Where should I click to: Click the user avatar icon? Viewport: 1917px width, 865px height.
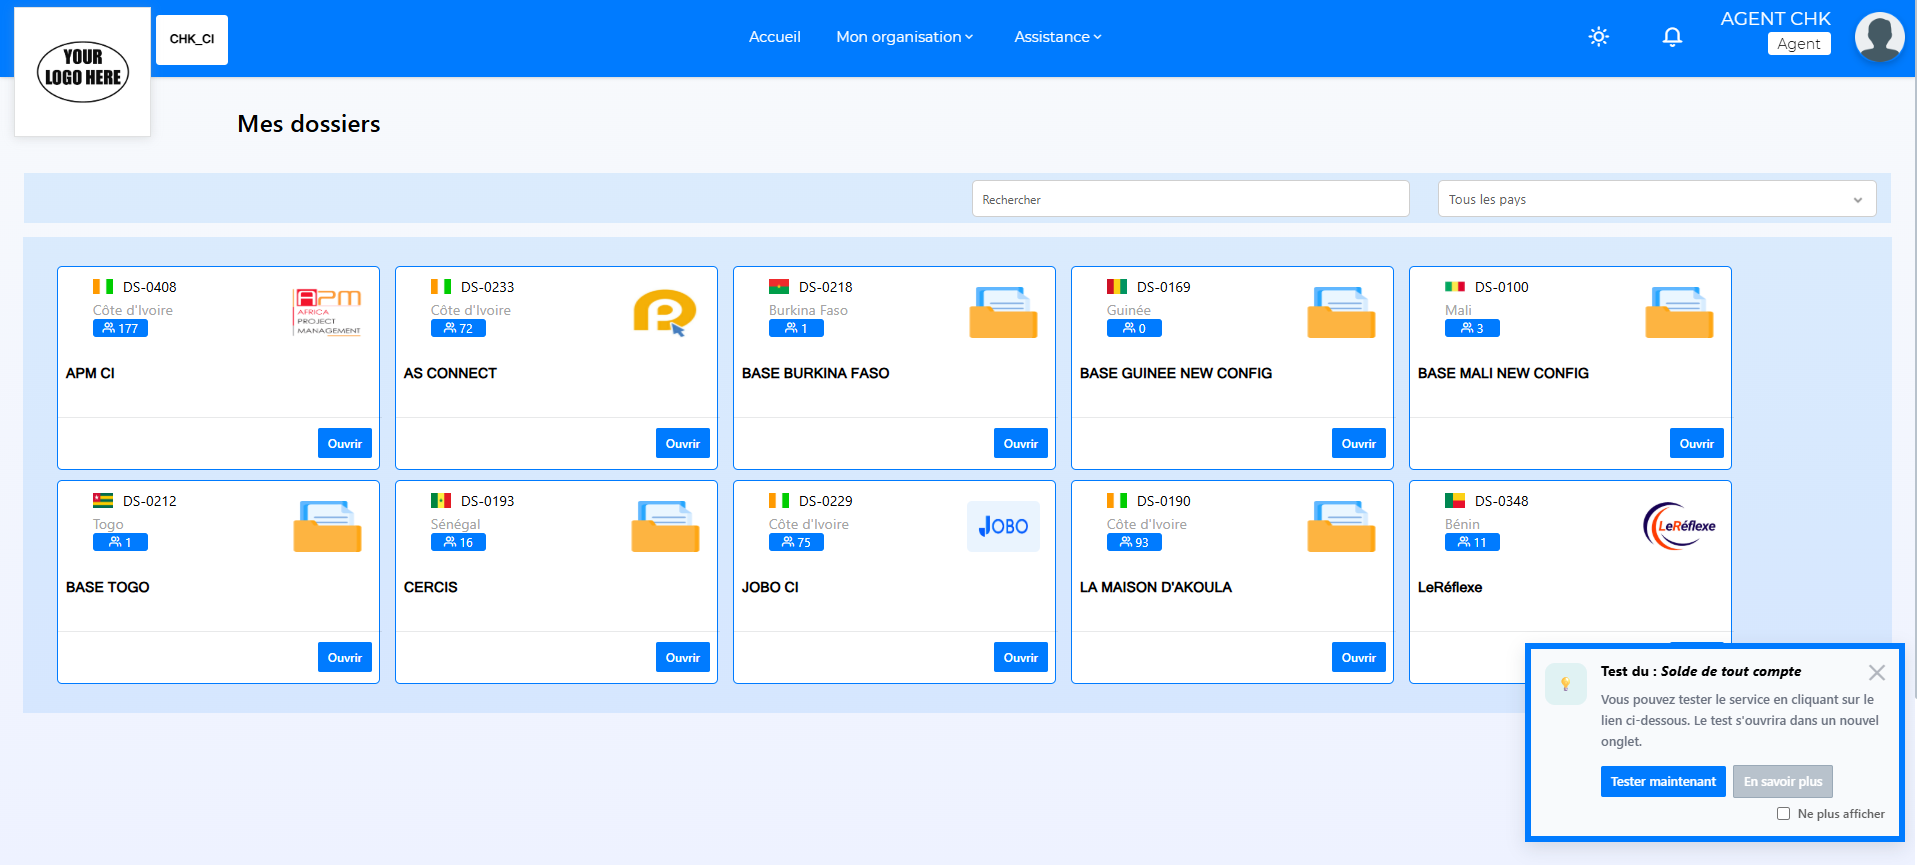click(x=1879, y=37)
